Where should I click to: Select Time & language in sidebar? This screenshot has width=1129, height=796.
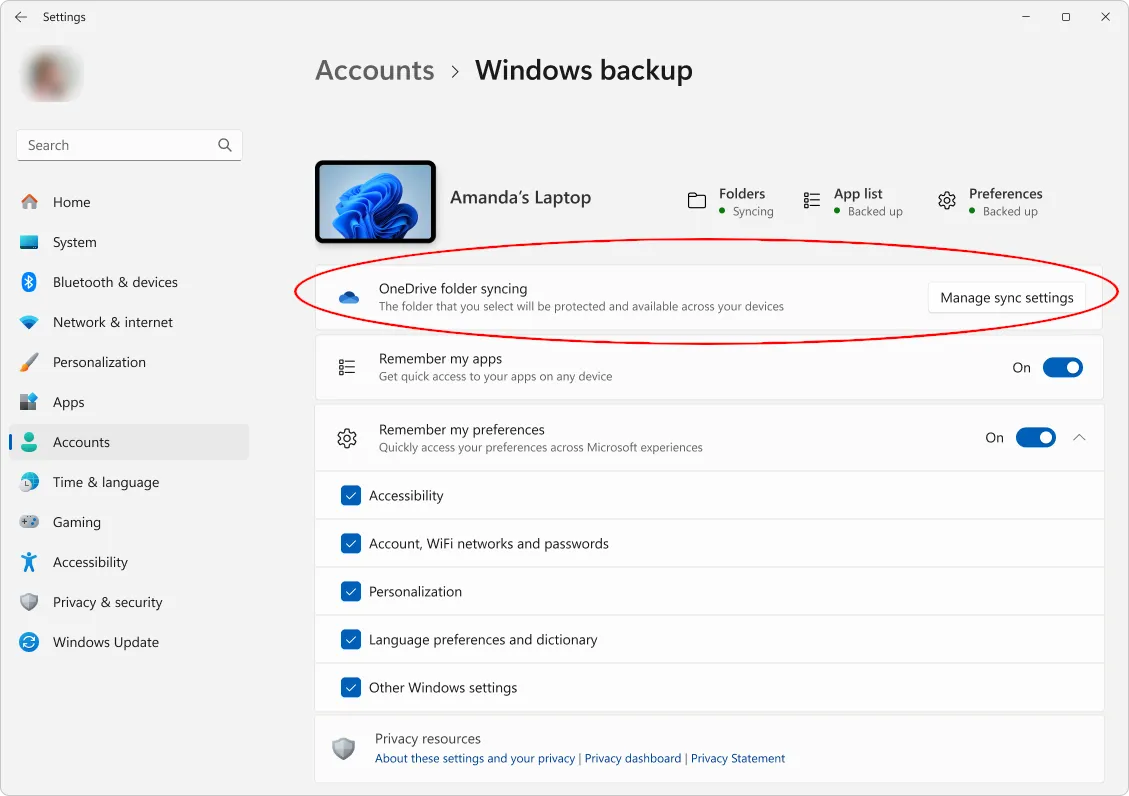(105, 482)
